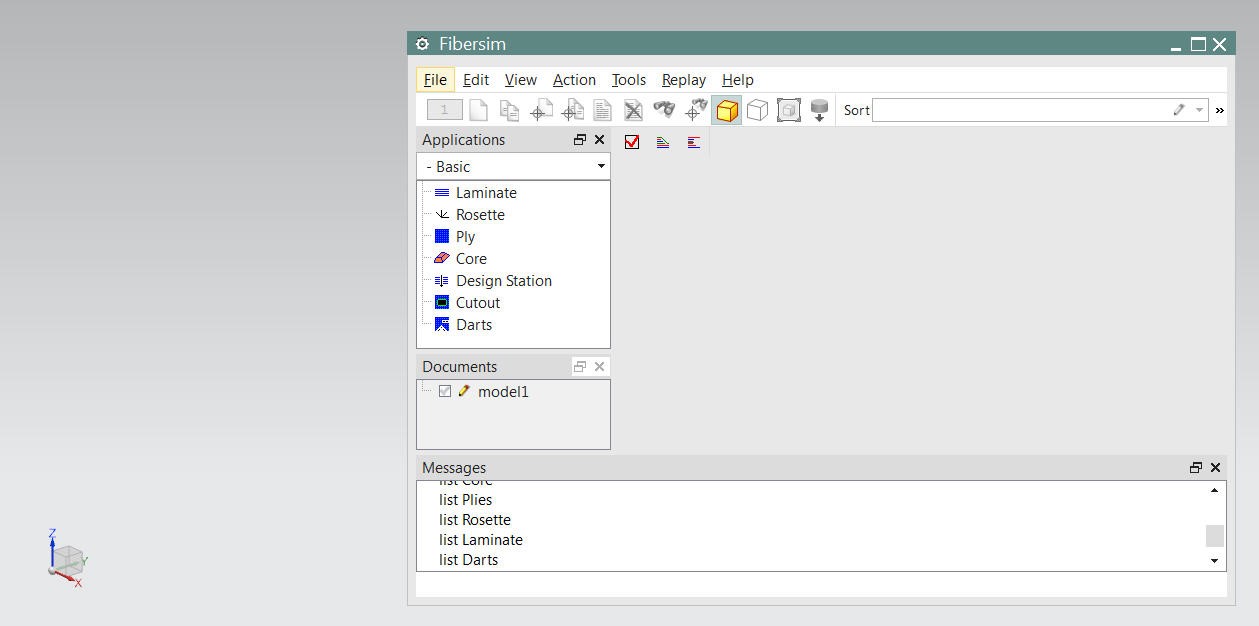Select Laminate in the Applications list
This screenshot has height=626, width=1259.
pyautogui.click(x=486, y=192)
